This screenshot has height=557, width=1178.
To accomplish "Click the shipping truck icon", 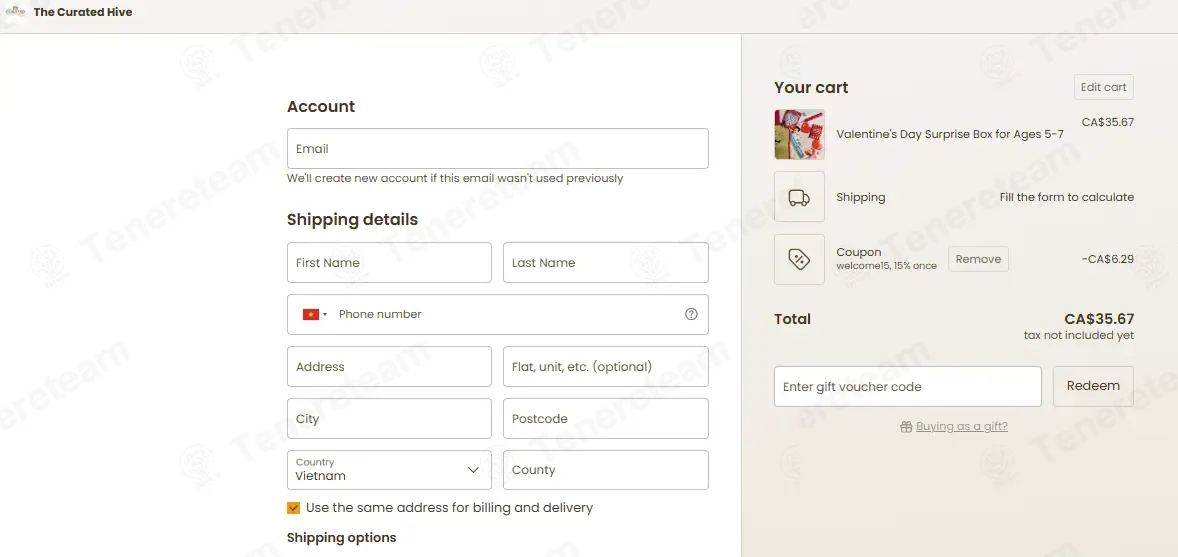I will click(799, 197).
